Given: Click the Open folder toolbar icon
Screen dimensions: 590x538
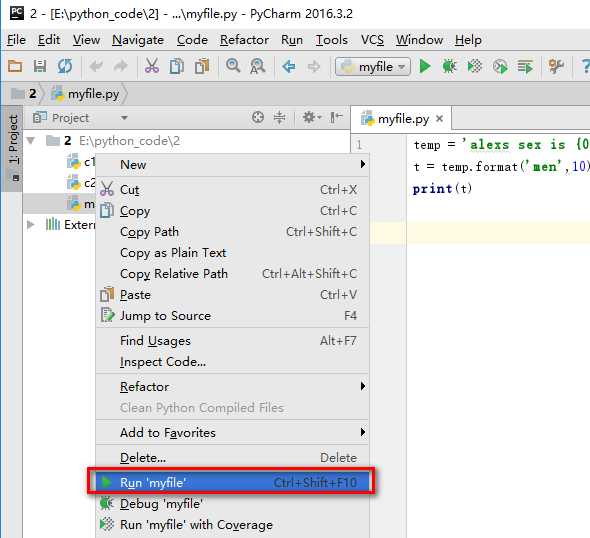Looking at the screenshot, I should 15,67.
